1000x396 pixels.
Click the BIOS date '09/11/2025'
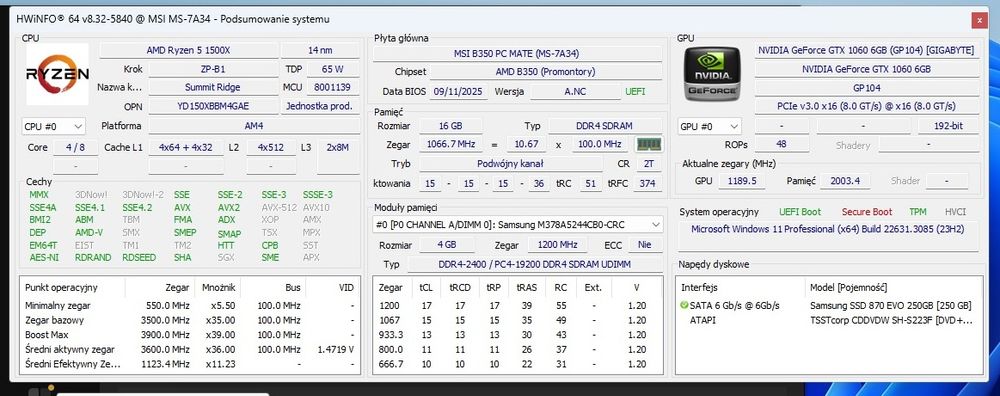[x=459, y=91]
